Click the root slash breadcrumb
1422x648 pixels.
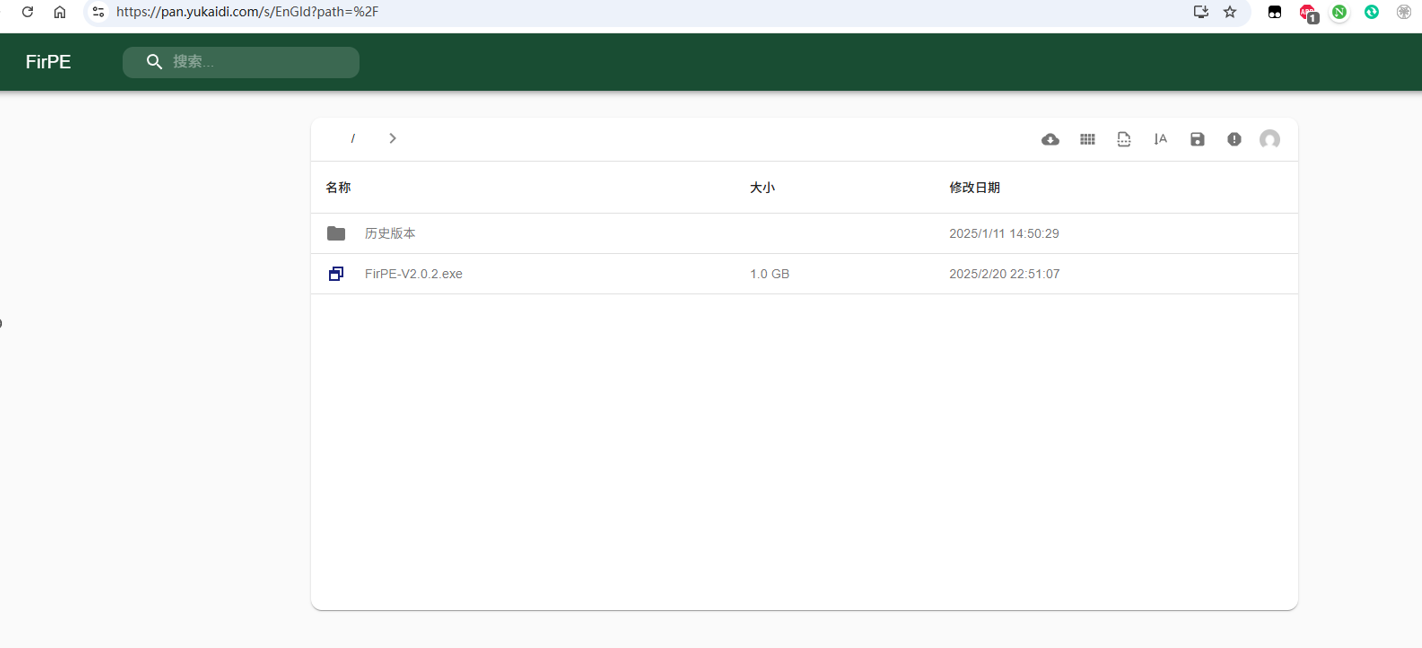coord(353,138)
